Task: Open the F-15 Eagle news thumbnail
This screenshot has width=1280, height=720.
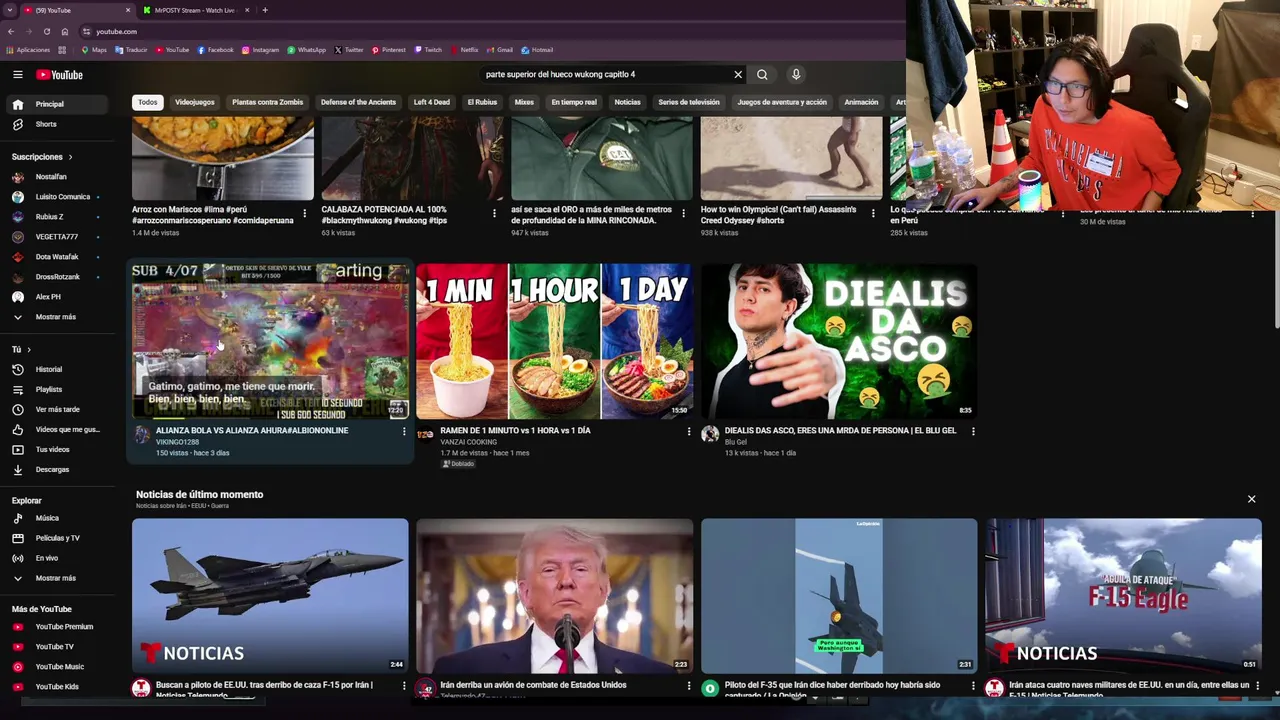Action: point(1123,596)
